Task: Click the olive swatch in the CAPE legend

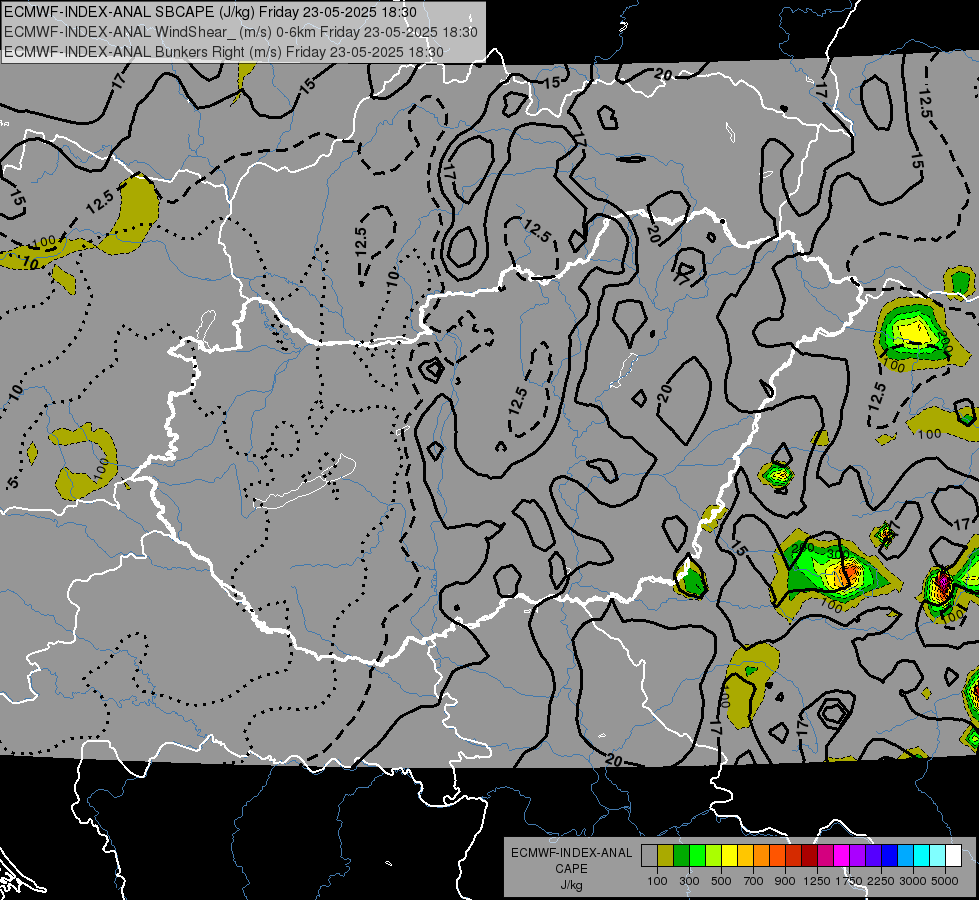Action: point(666,856)
